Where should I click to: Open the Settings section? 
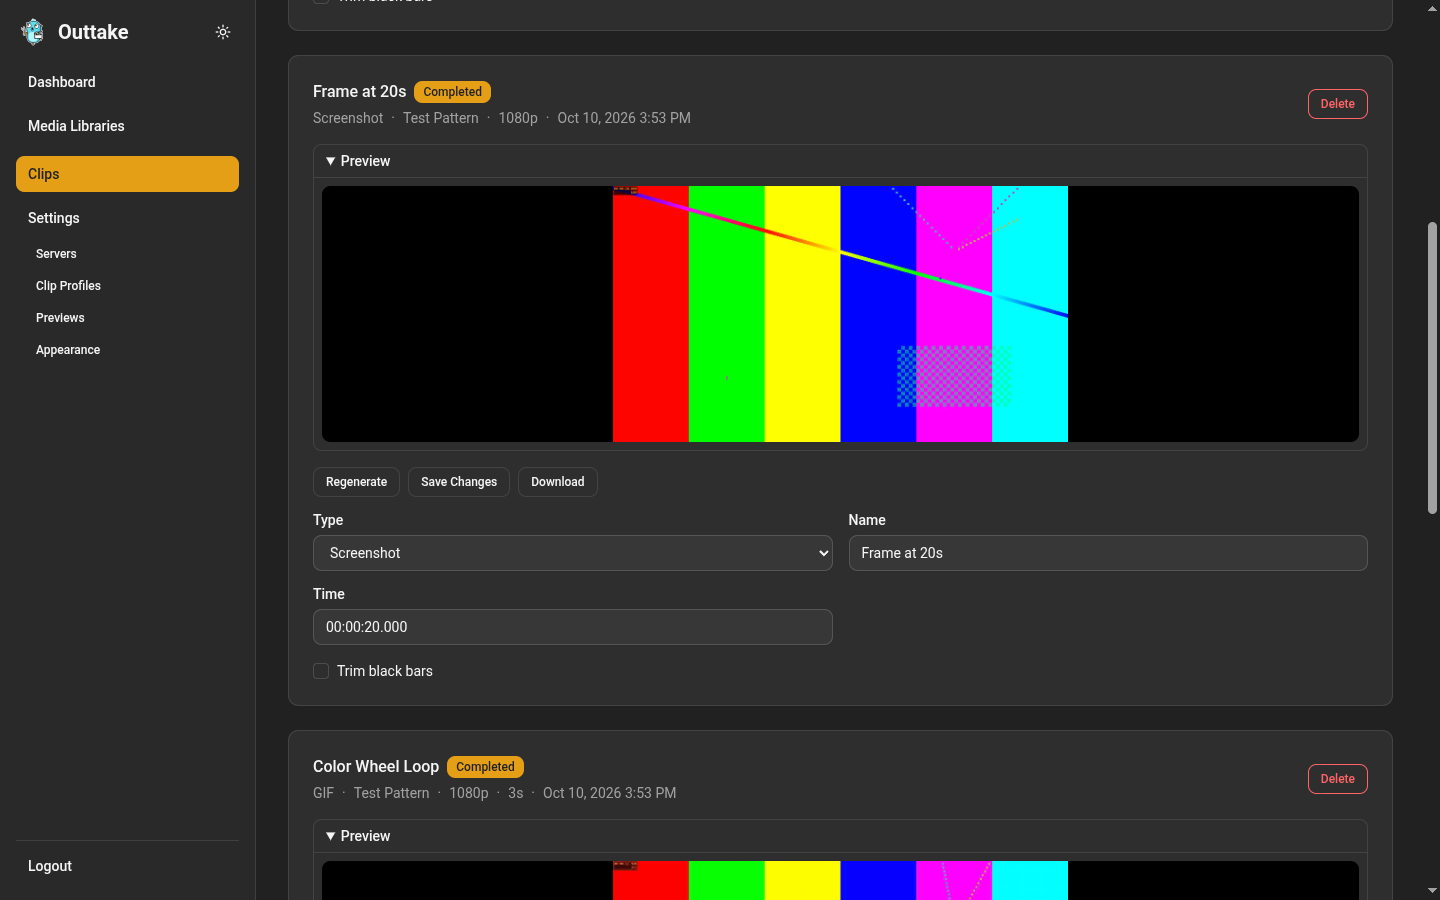[54, 218]
